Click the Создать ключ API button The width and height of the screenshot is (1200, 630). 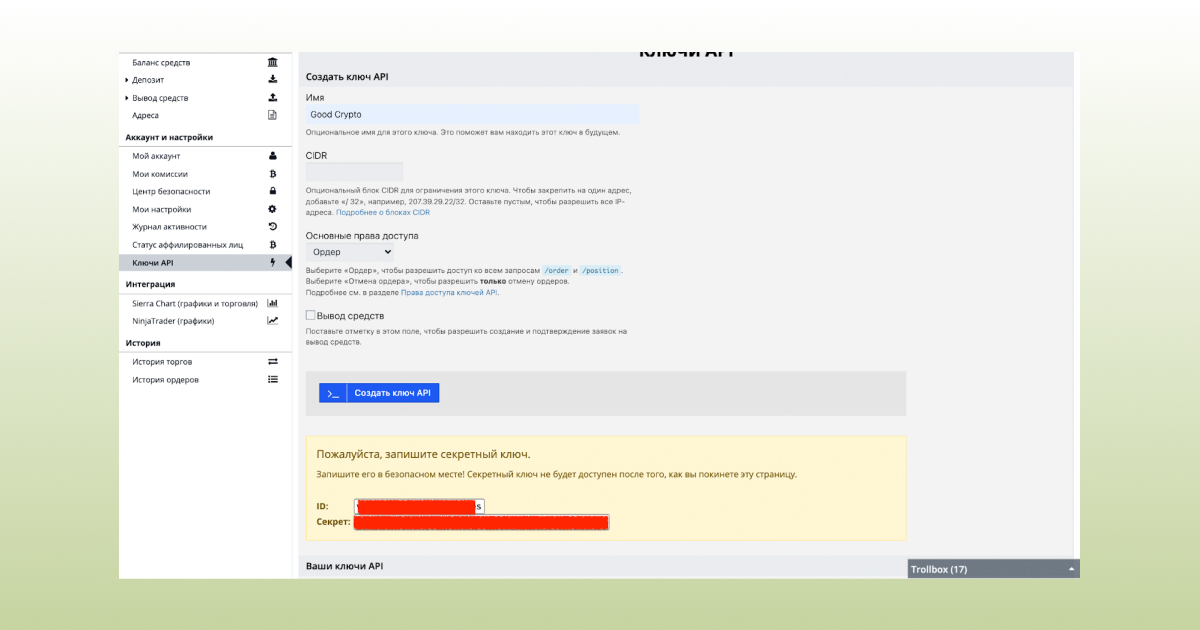(379, 393)
